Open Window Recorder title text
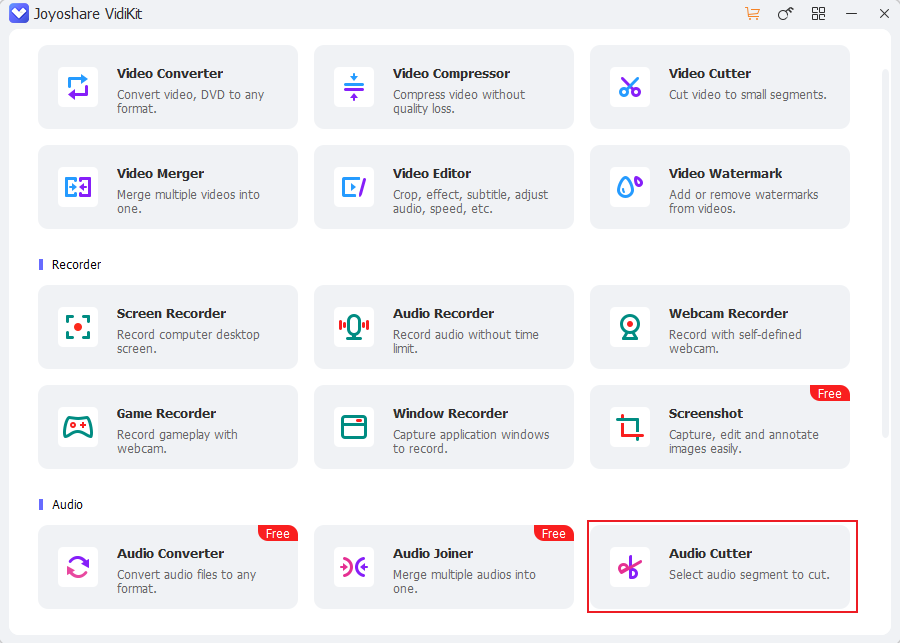This screenshot has width=900, height=643. [x=451, y=413]
